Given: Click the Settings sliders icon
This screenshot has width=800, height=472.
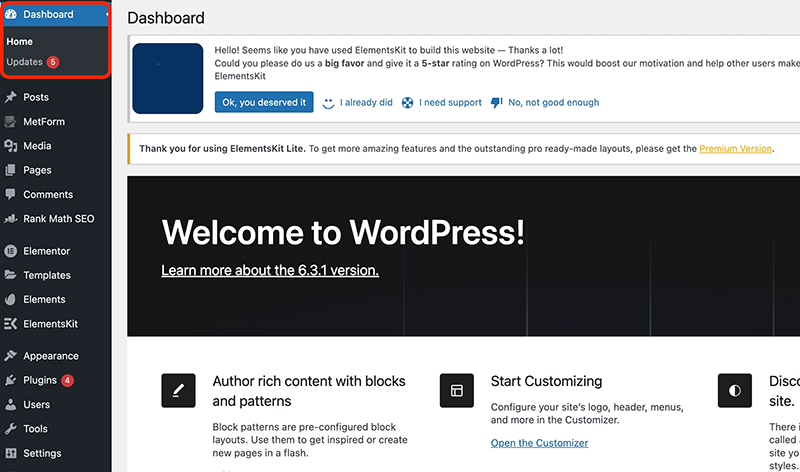Looking at the screenshot, I should [x=11, y=453].
